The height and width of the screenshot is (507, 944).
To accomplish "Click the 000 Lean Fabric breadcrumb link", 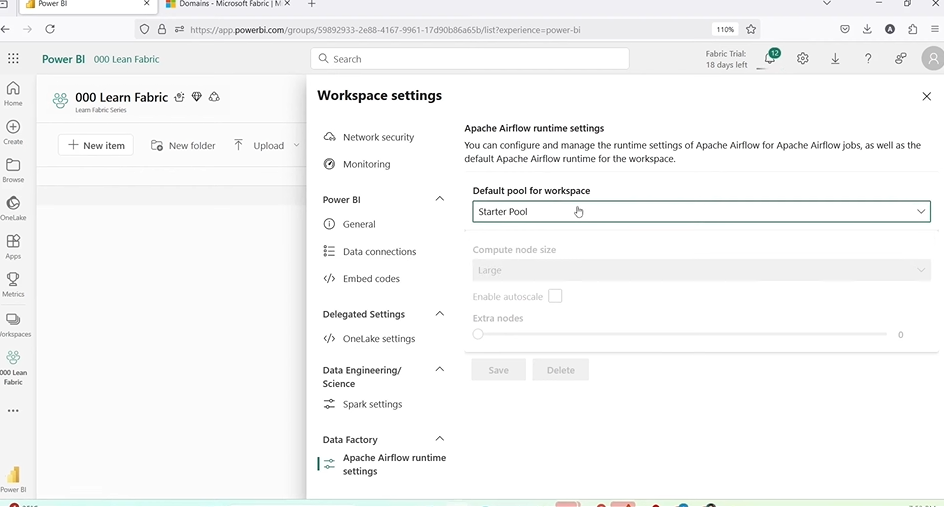I will 126,59.
